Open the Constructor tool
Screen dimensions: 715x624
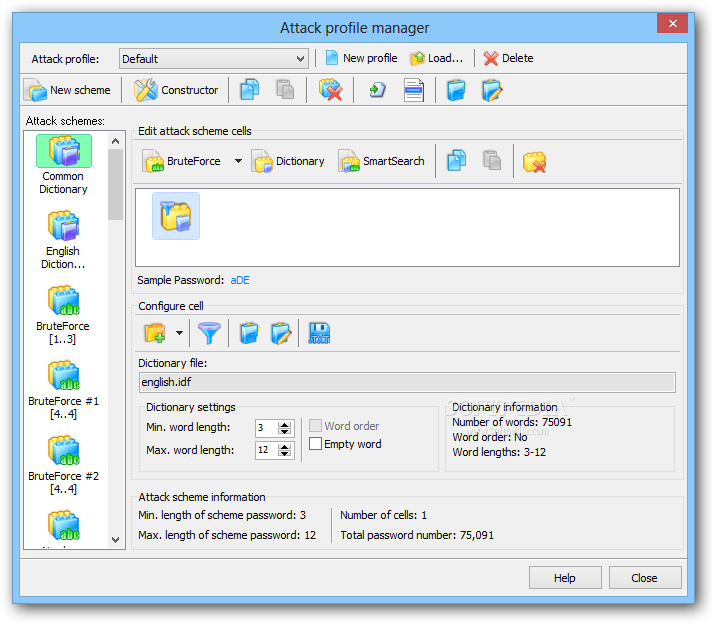(176, 90)
